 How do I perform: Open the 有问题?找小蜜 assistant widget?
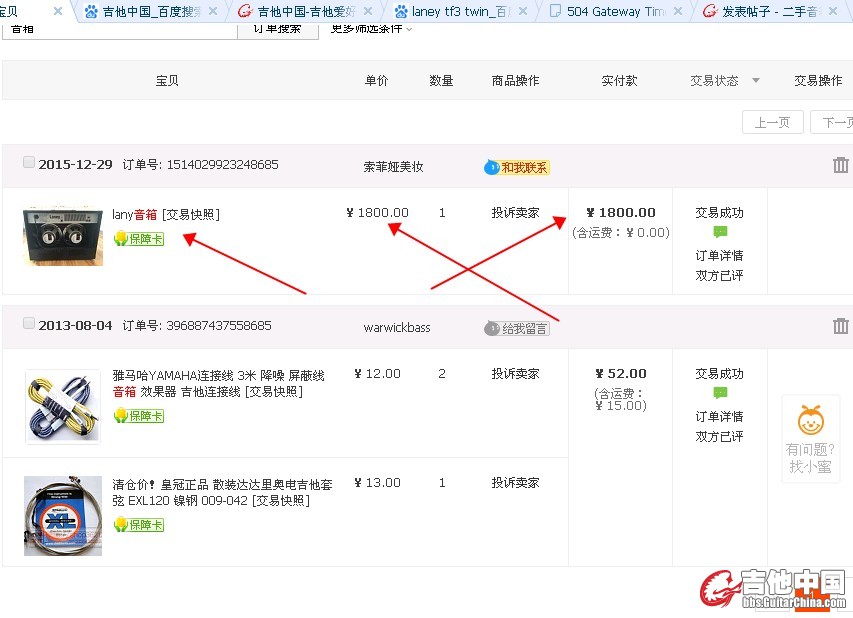(x=810, y=439)
